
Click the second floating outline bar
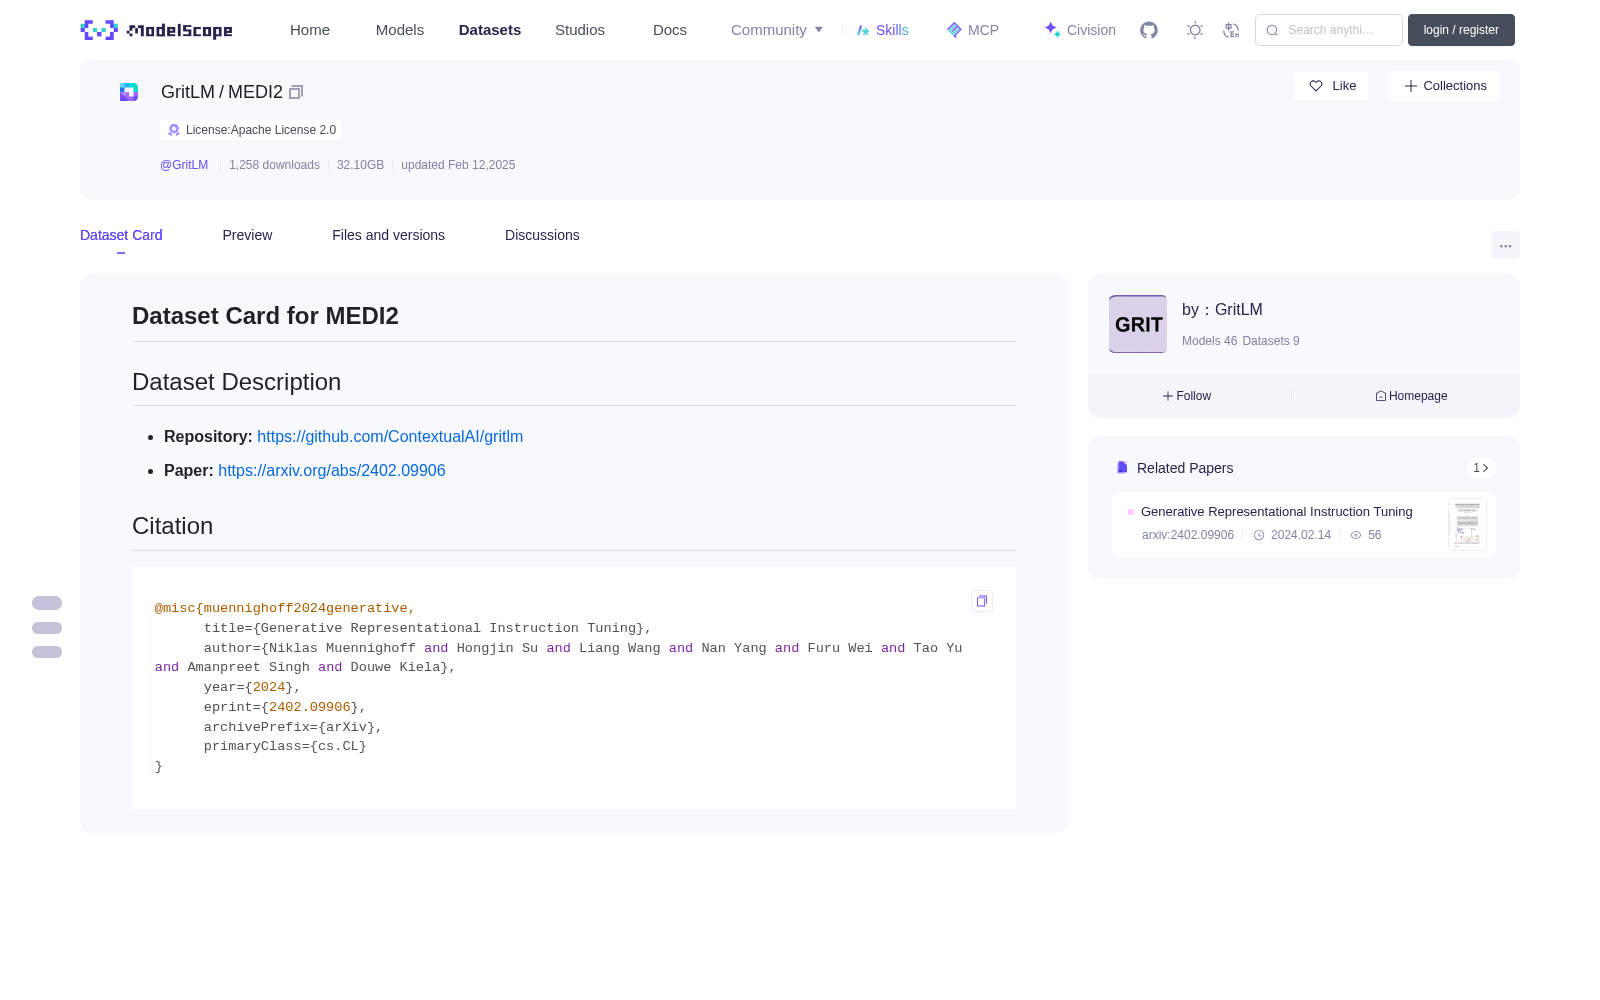point(47,628)
